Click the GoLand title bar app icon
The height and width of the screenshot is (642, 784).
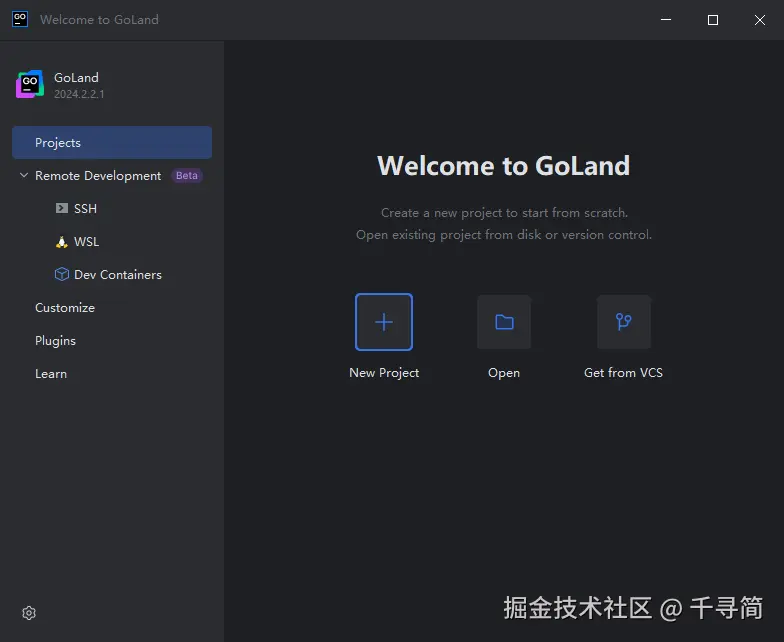20,20
